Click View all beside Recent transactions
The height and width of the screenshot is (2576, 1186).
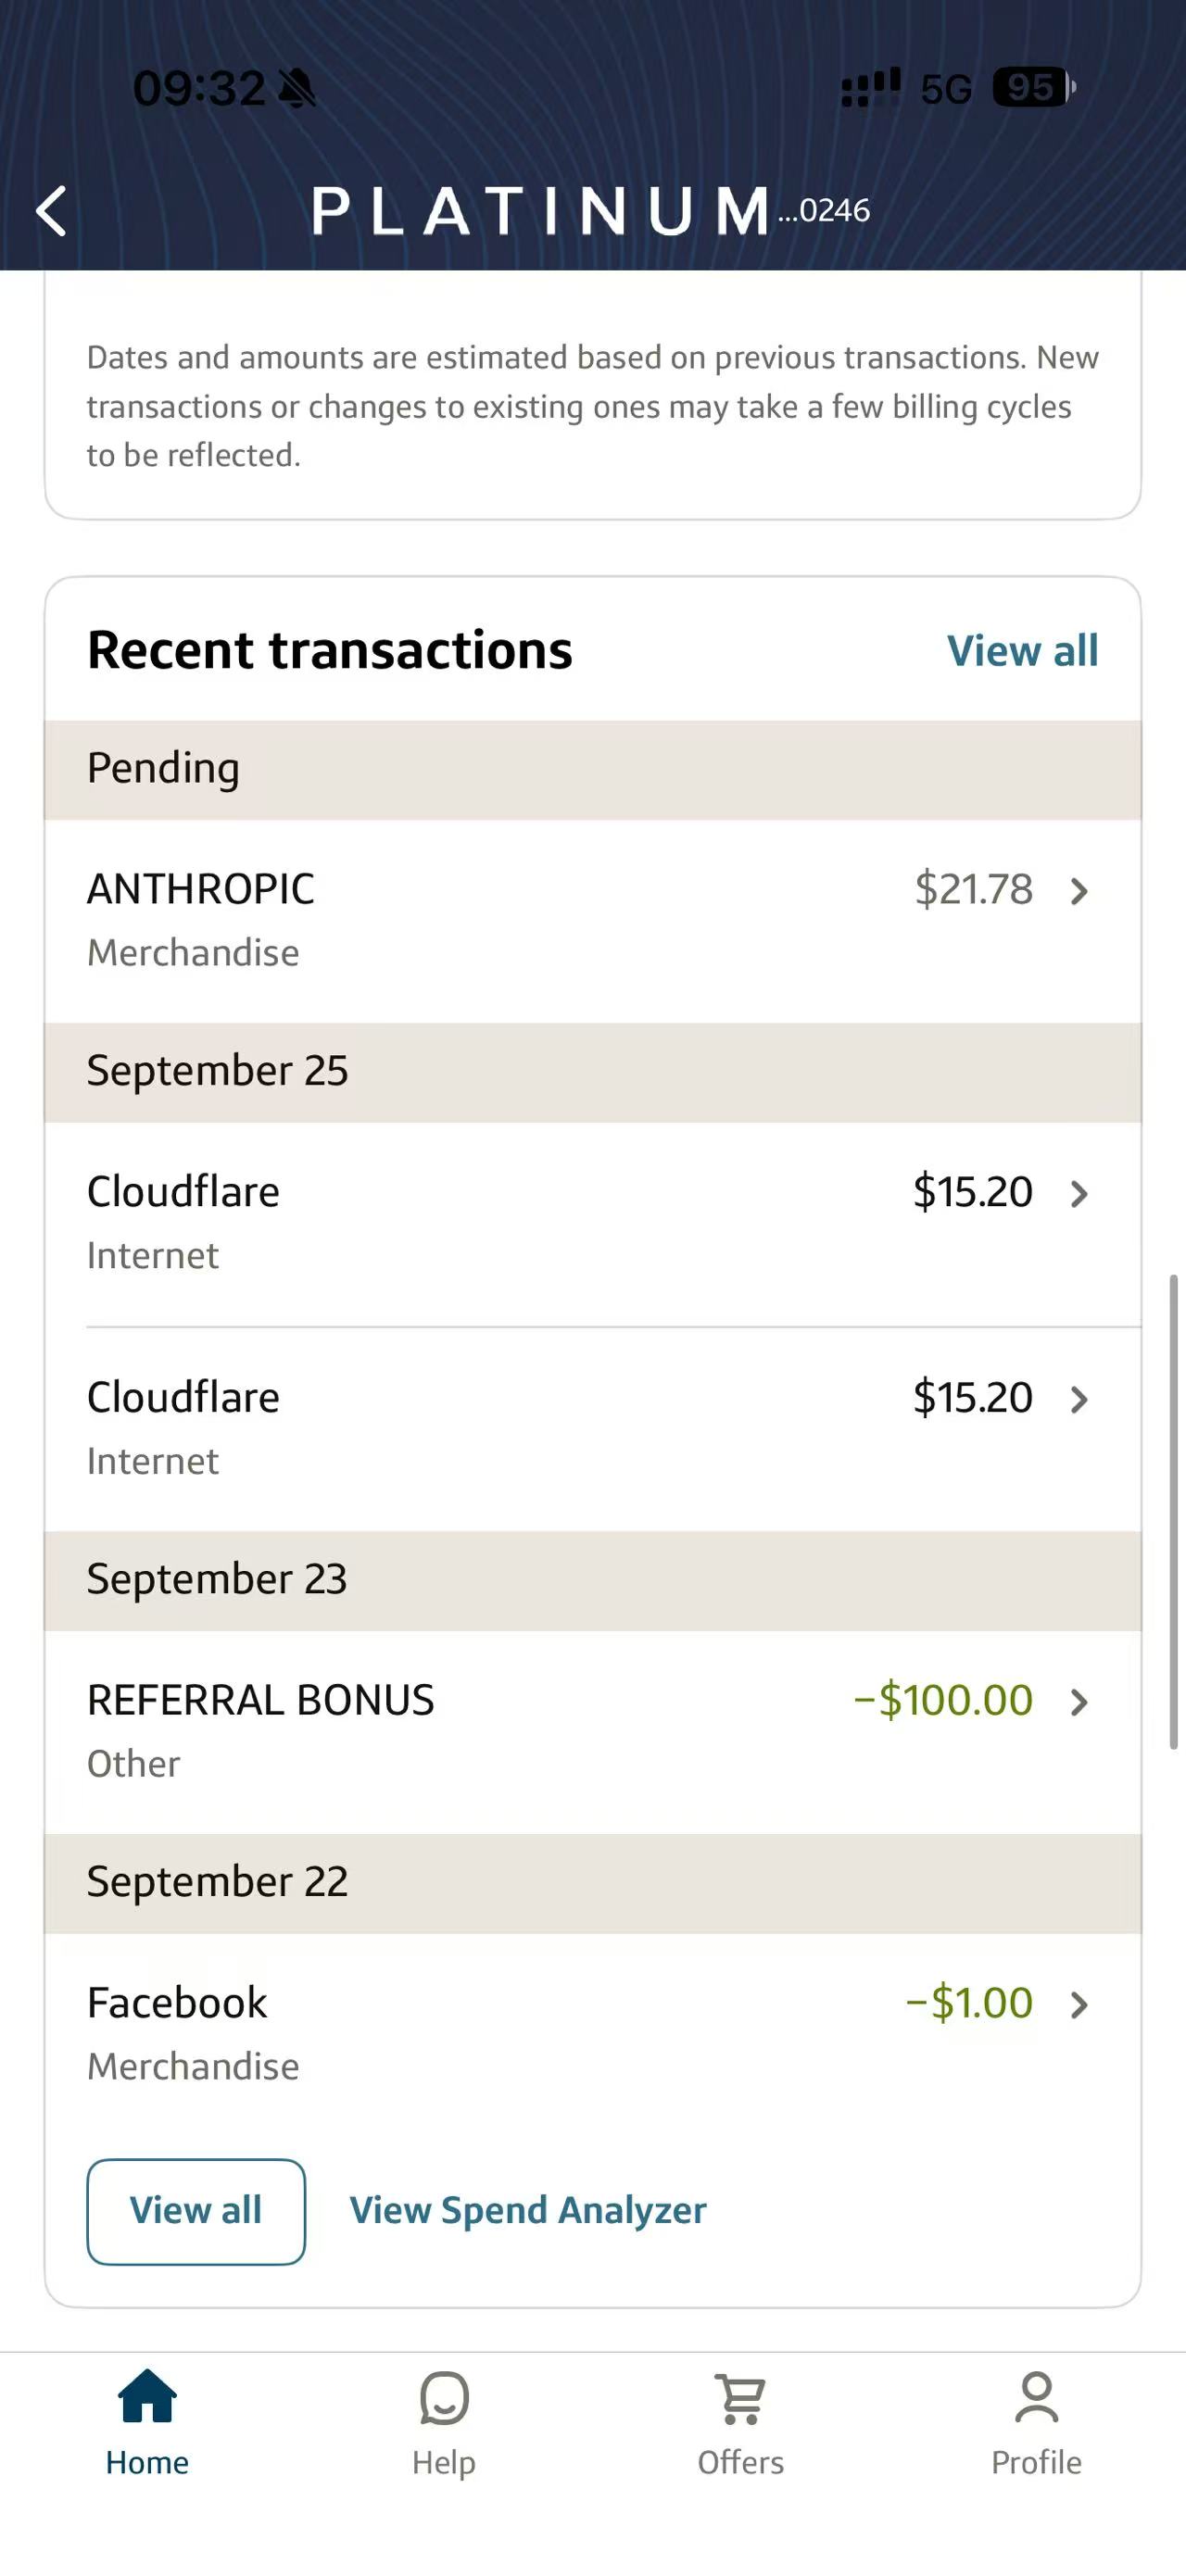click(x=1022, y=651)
